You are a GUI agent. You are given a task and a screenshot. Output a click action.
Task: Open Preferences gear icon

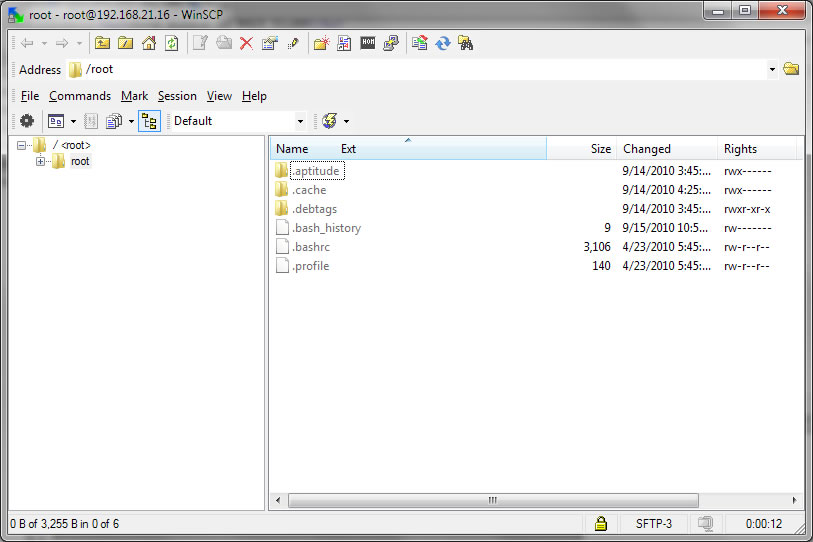pyautogui.click(x=27, y=121)
